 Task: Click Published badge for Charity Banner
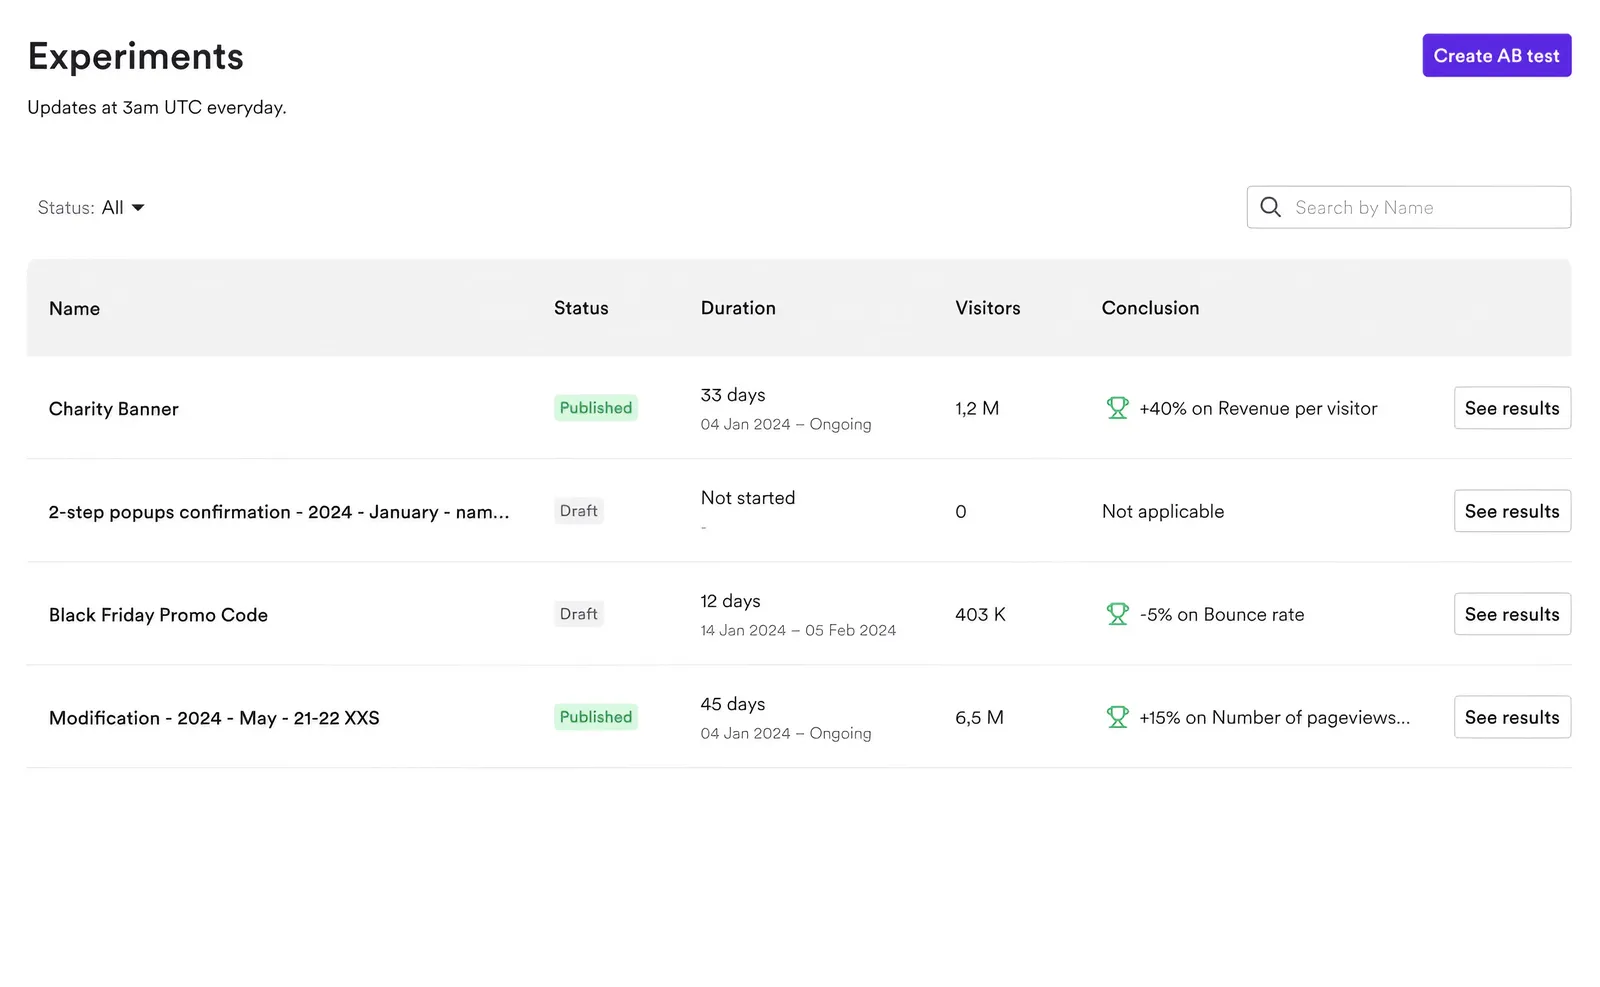point(596,408)
